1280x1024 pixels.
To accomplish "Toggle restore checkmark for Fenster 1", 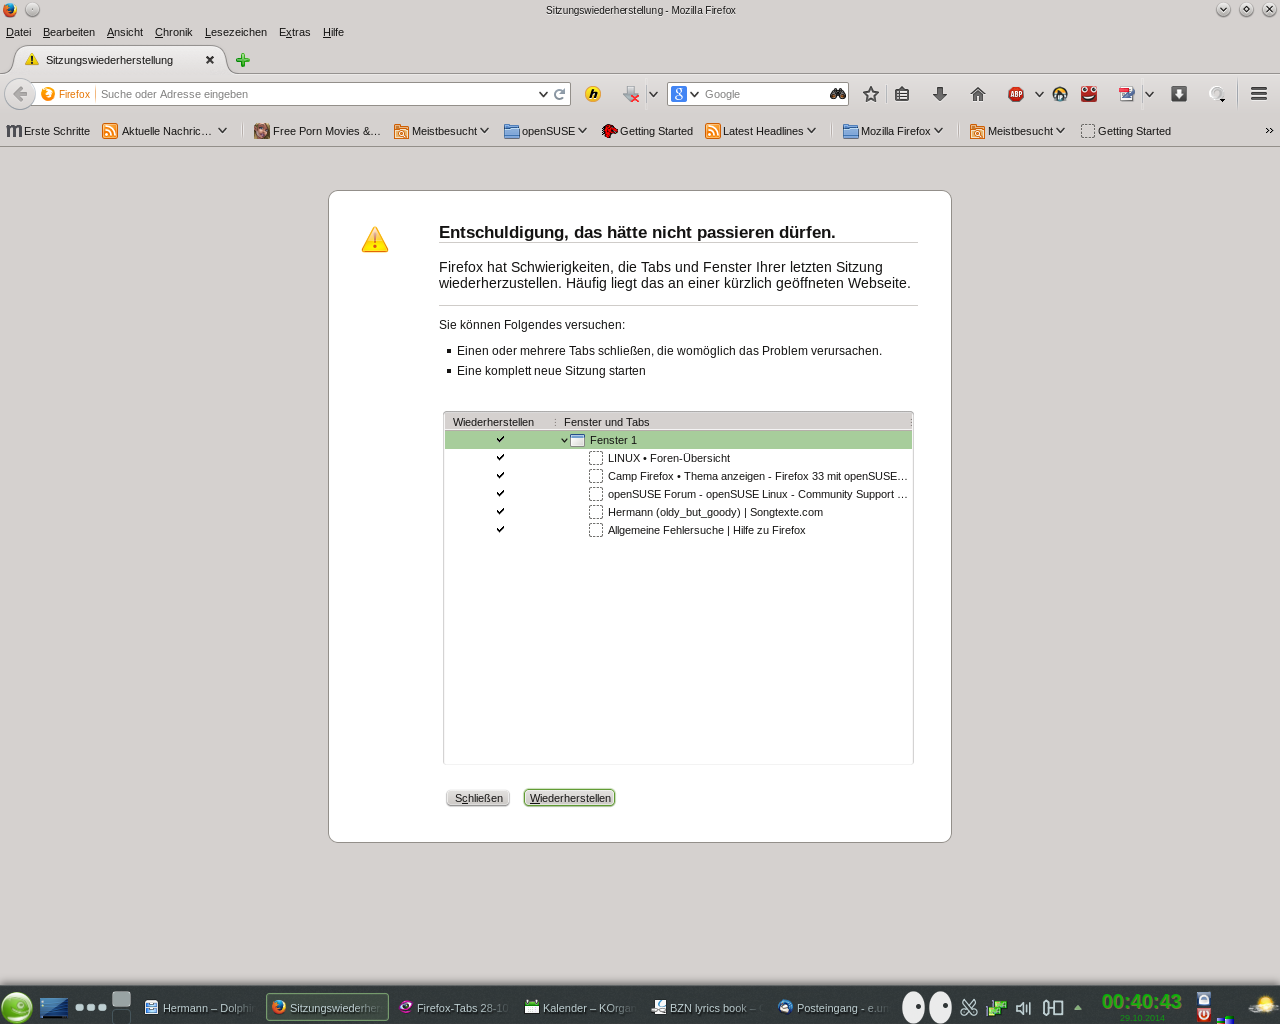I will point(500,440).
